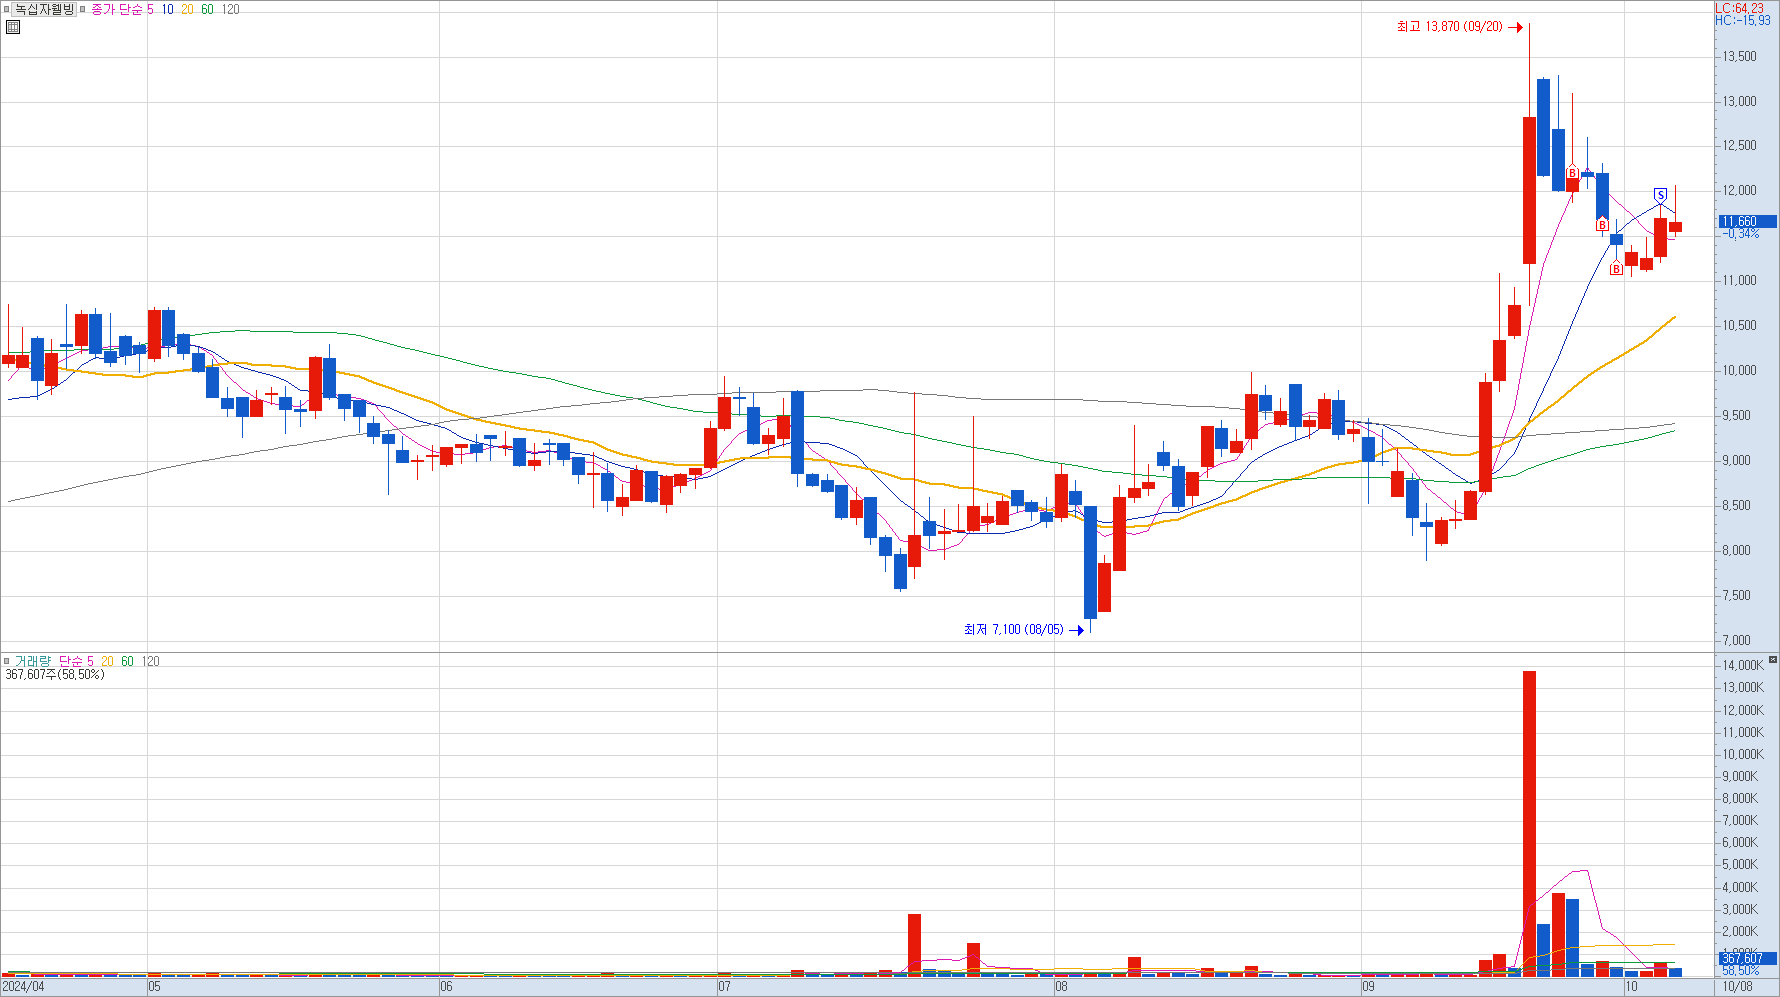This screenshot has height=997, width=1780.
Task: Click the 13,500 price axis label
Action: pos(1739,56)
